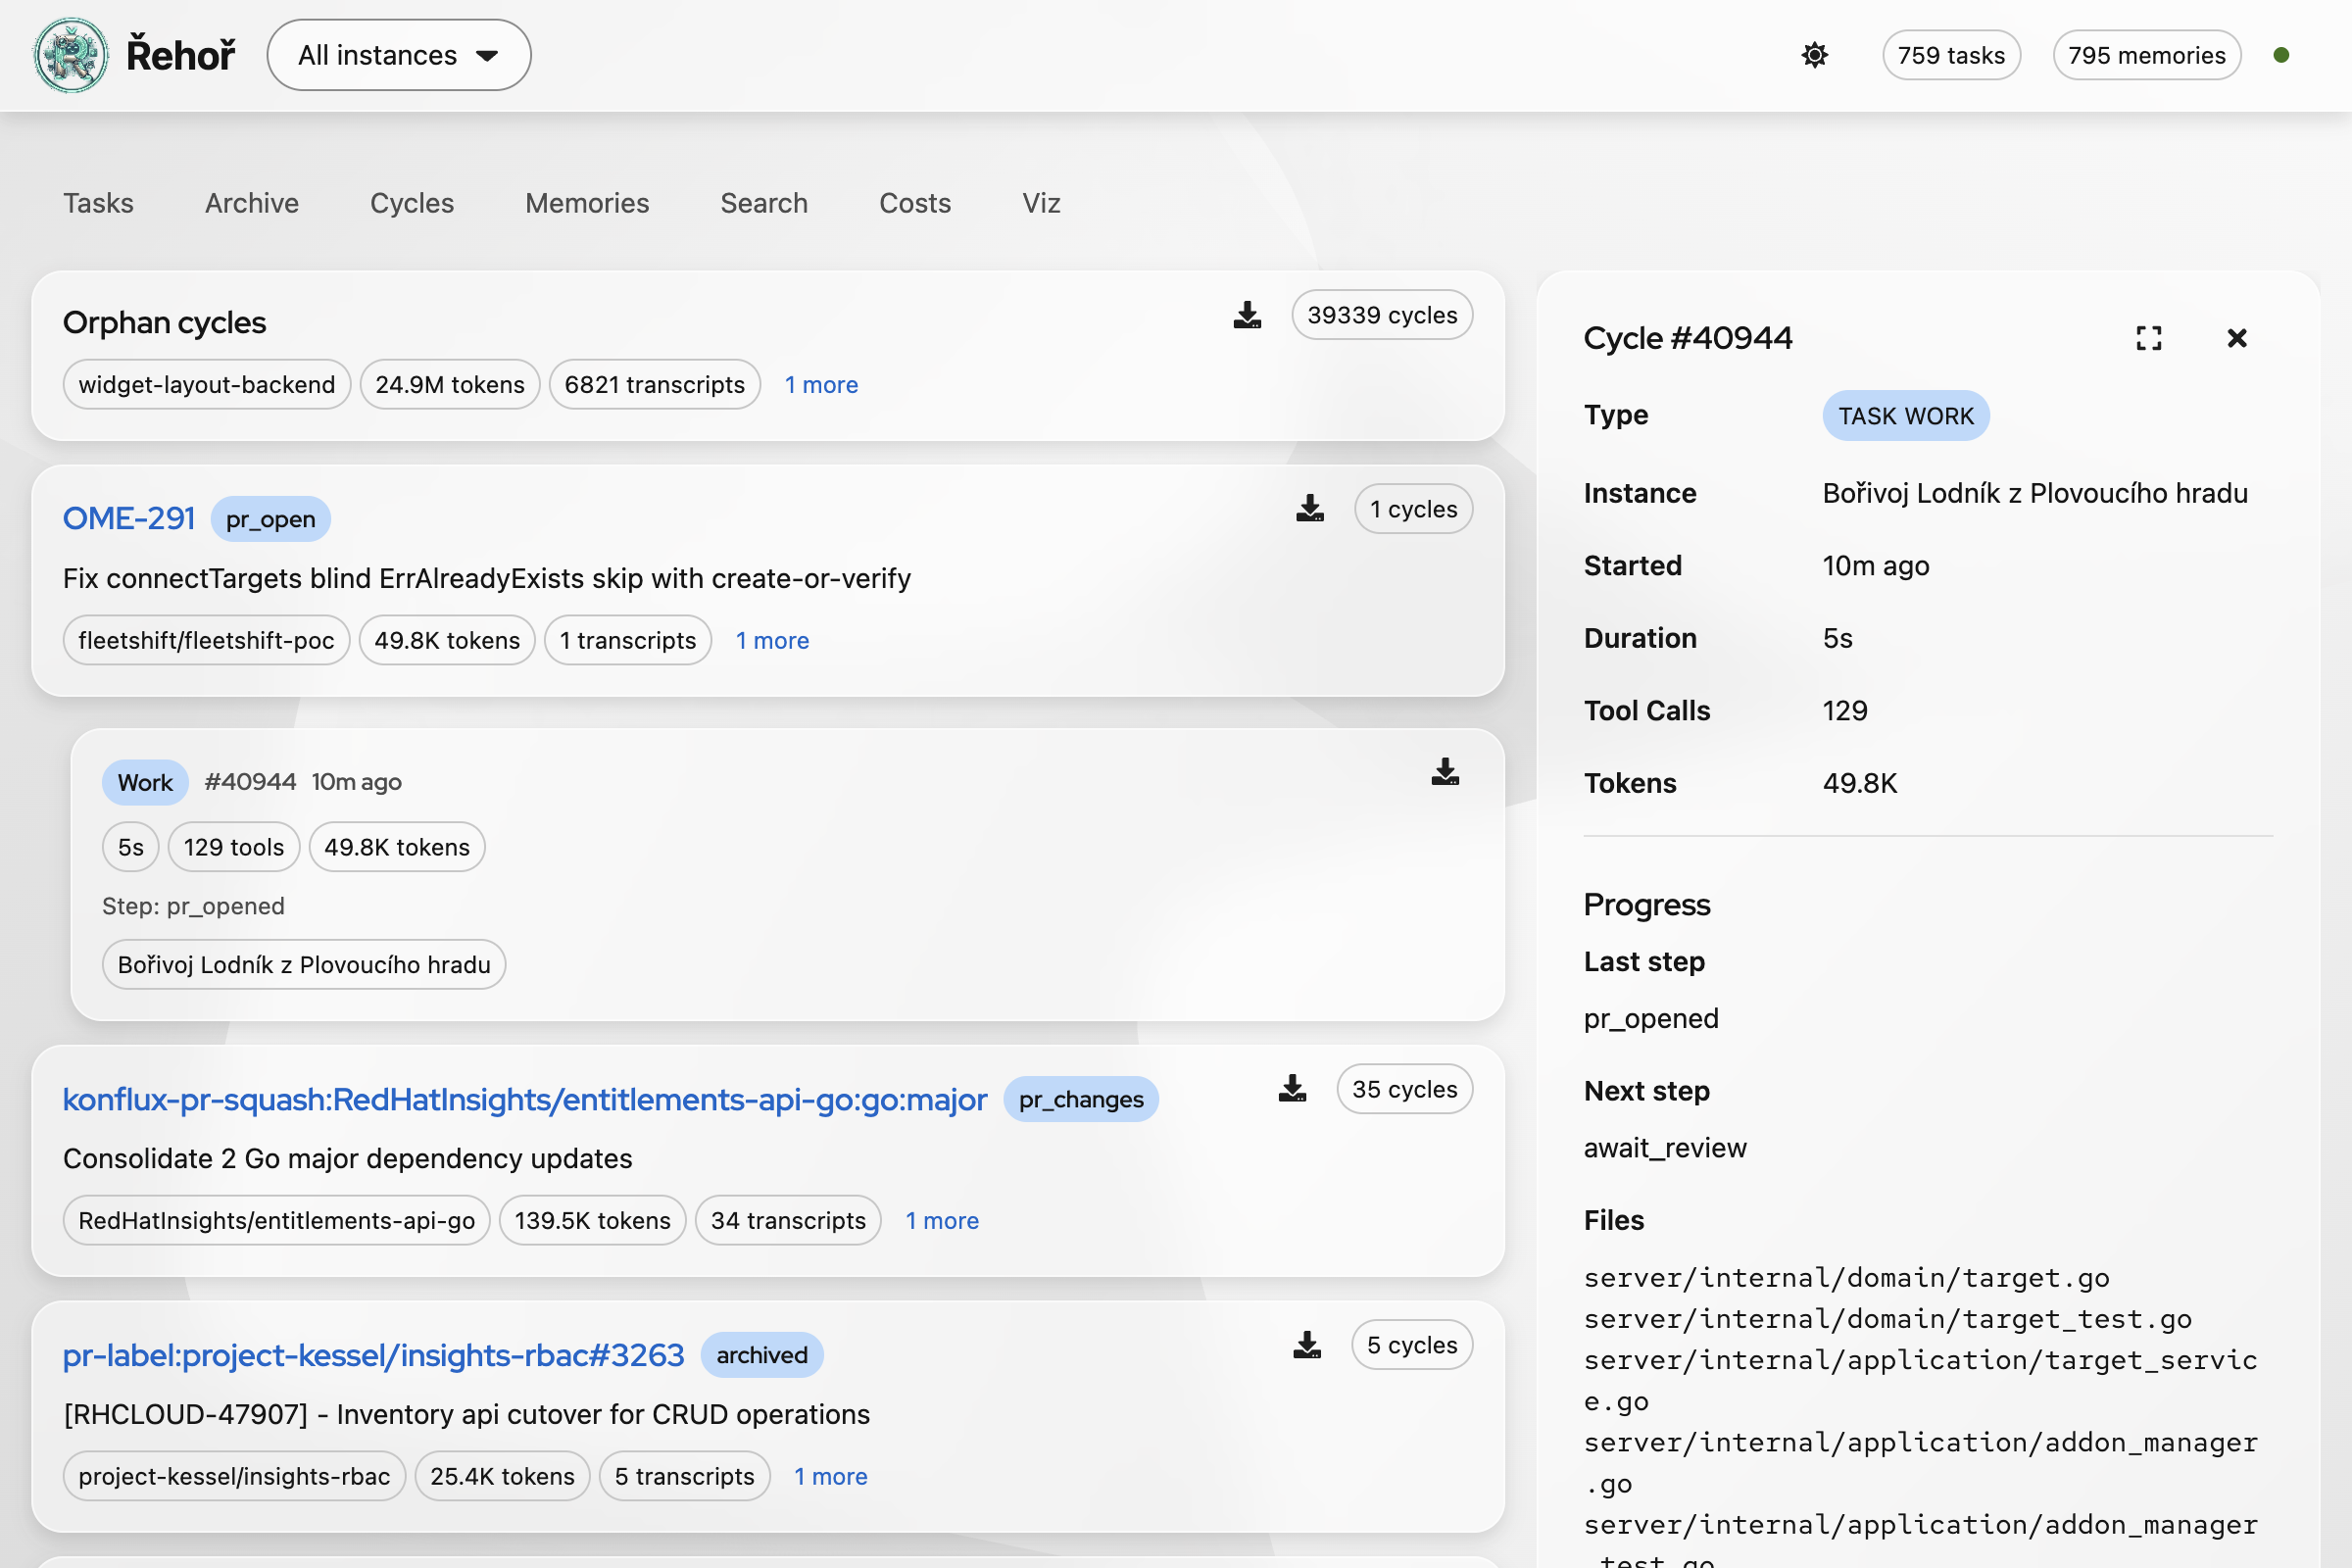Expand the 5 cycles pill

pyautogui.click(x=1412, y=1345)
